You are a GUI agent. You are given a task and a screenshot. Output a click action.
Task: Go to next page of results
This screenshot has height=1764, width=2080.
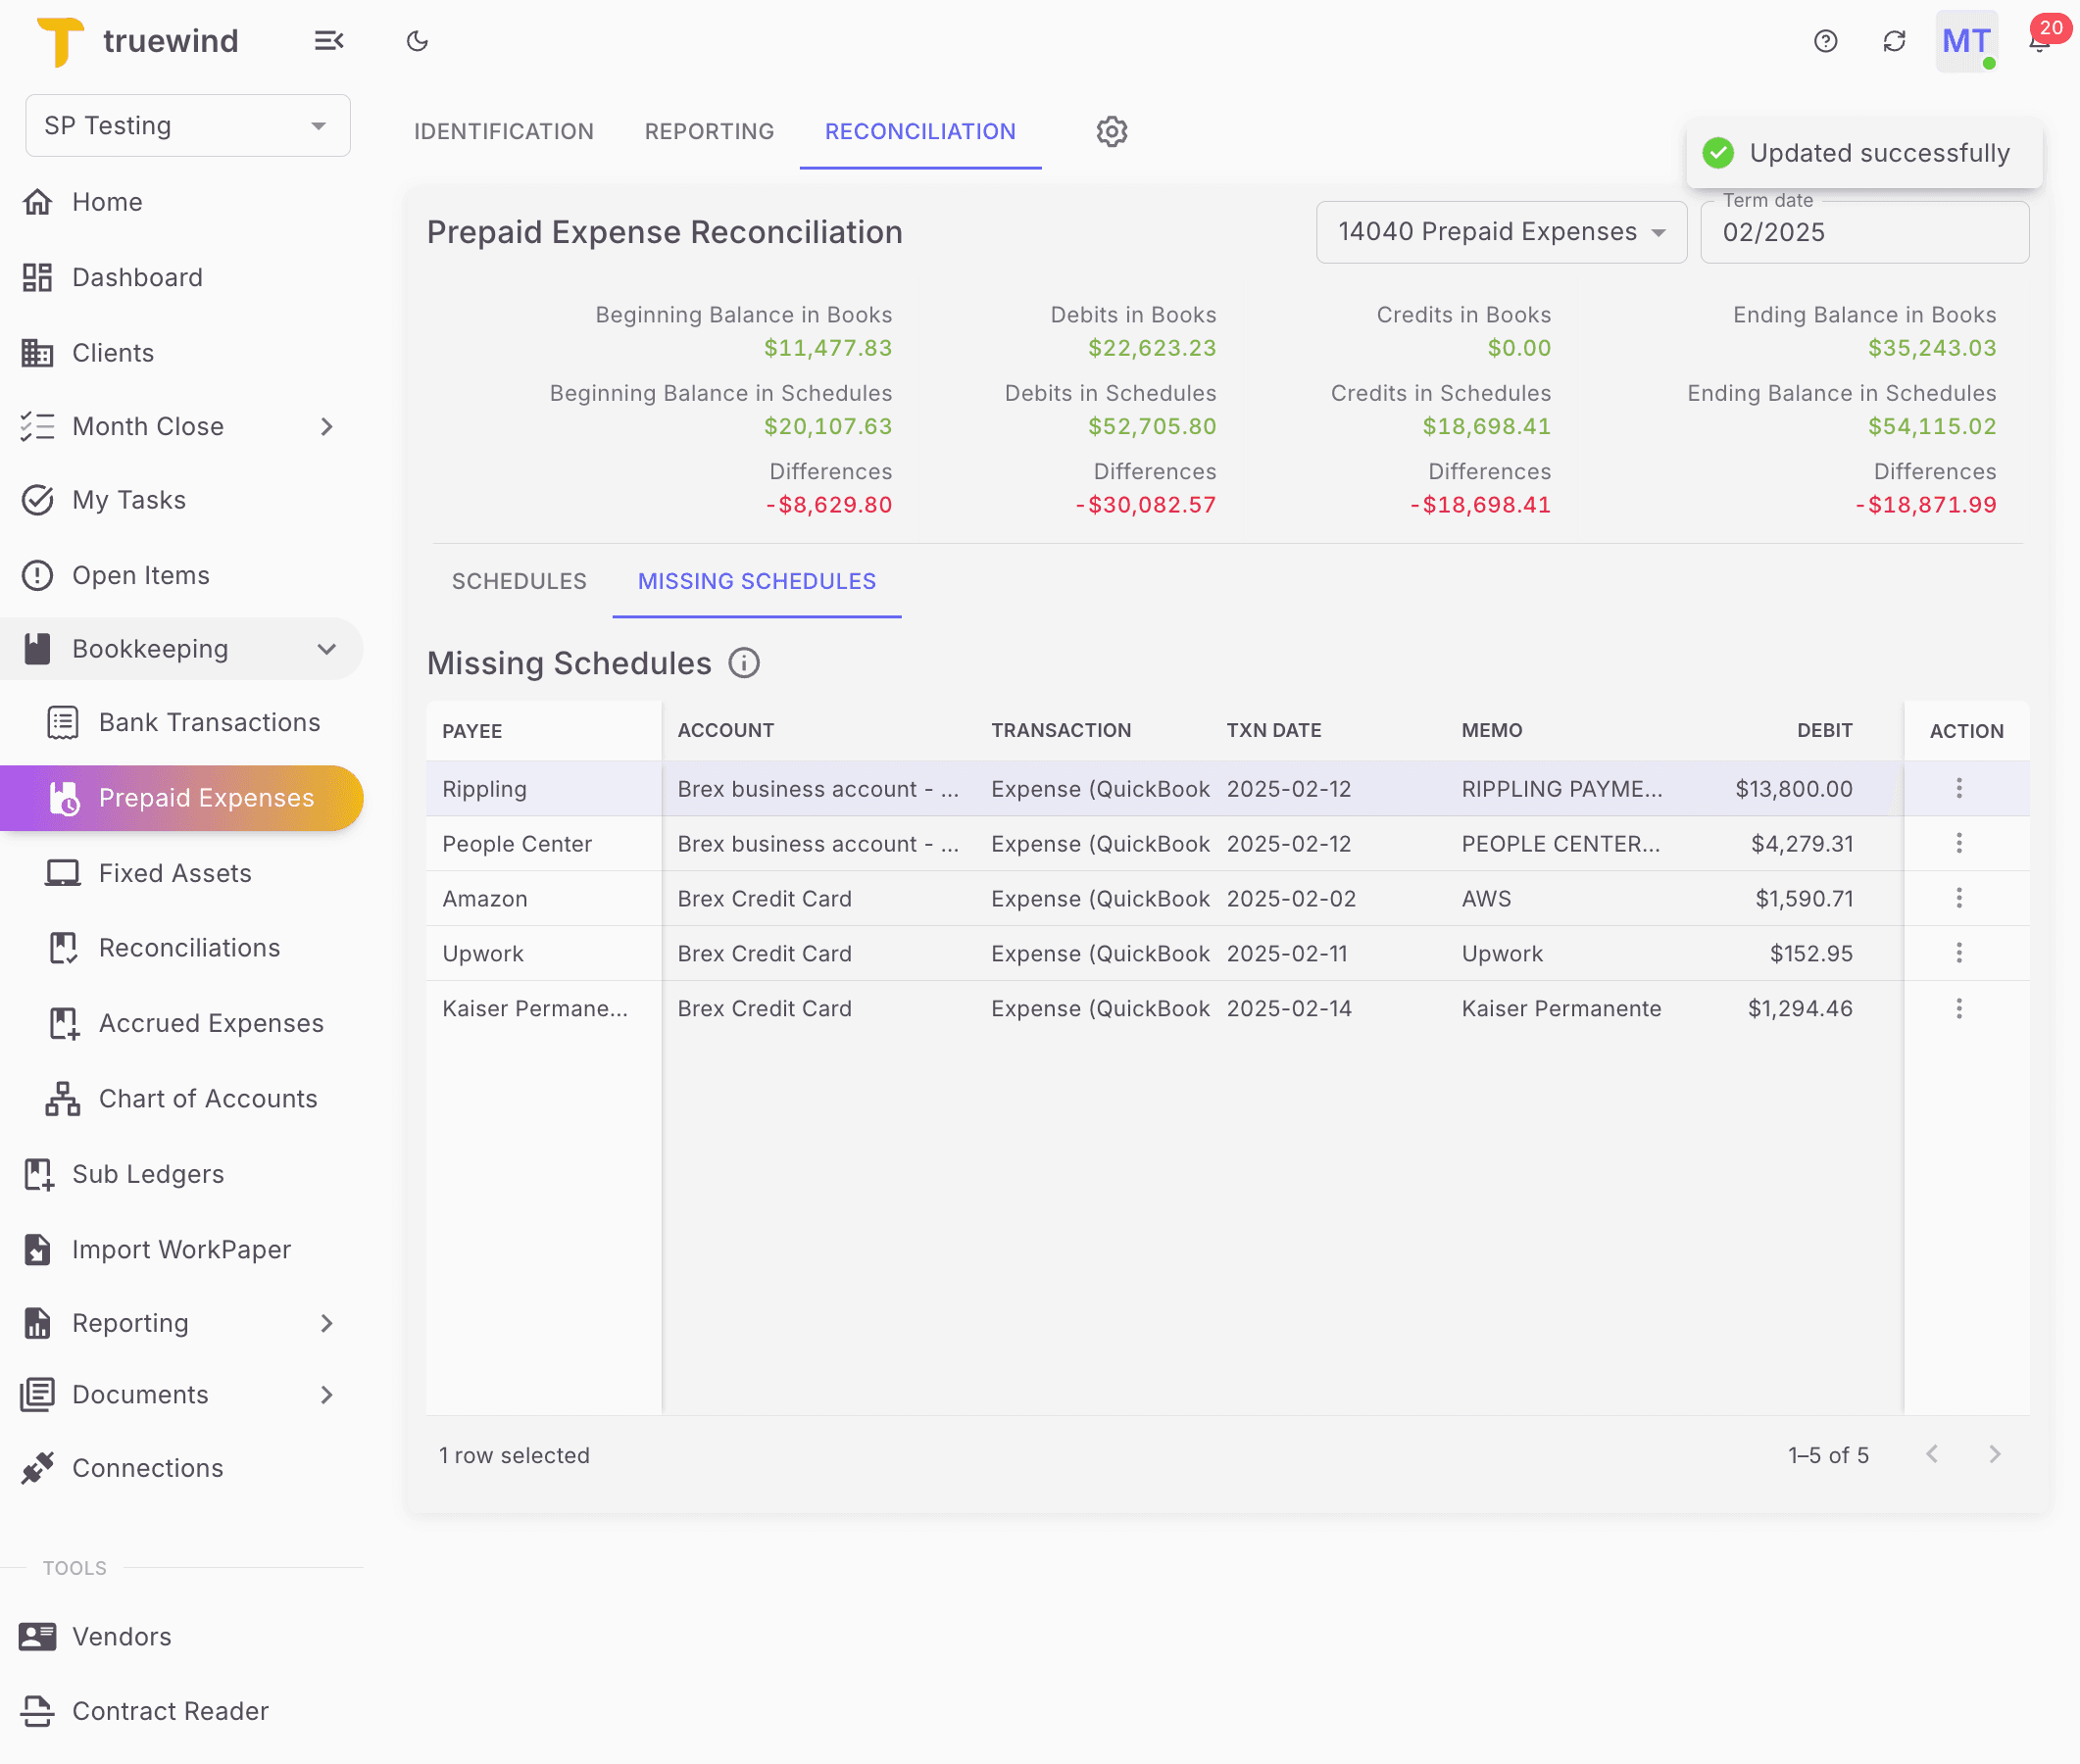pos(1996,1455)
